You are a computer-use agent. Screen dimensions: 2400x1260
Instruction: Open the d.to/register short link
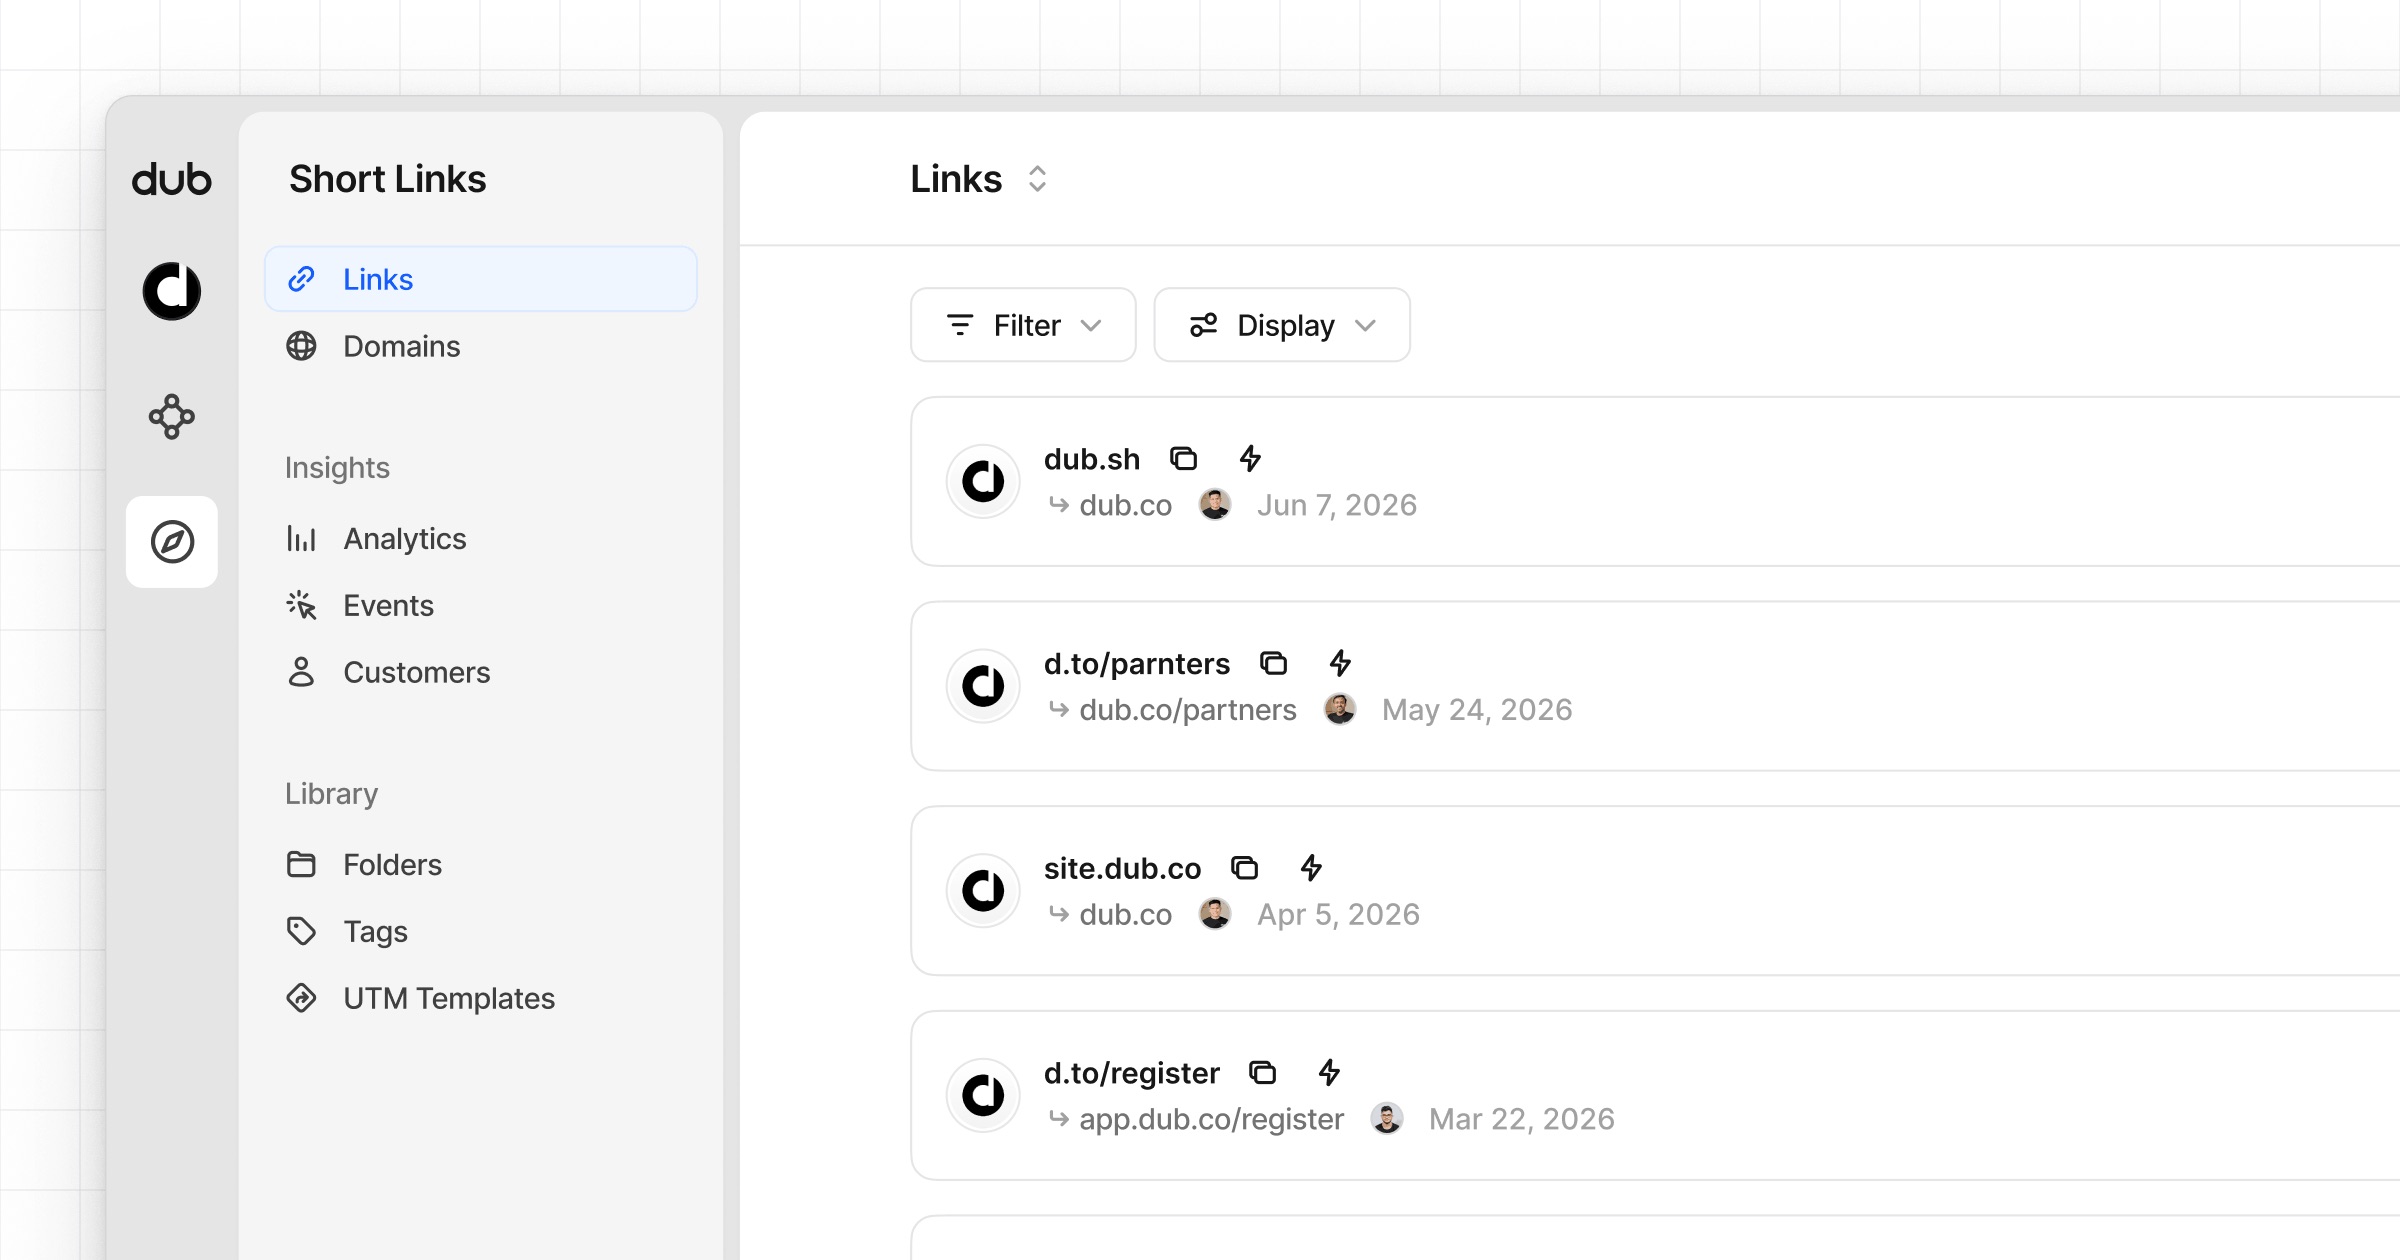[x=1132, y=1073]
